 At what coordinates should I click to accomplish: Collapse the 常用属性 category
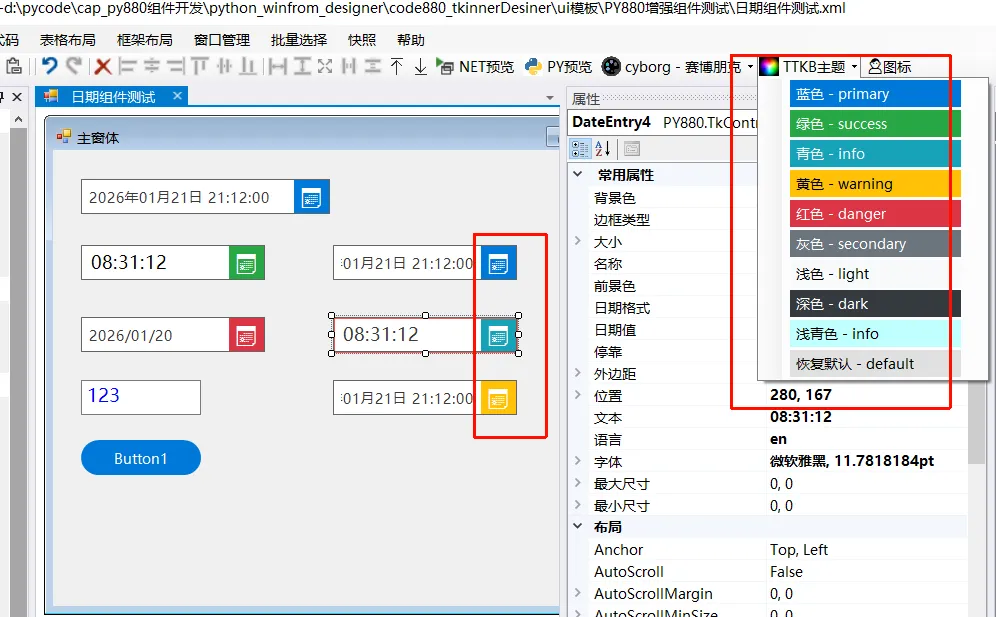pyautogui.click(x=578, y=174)
